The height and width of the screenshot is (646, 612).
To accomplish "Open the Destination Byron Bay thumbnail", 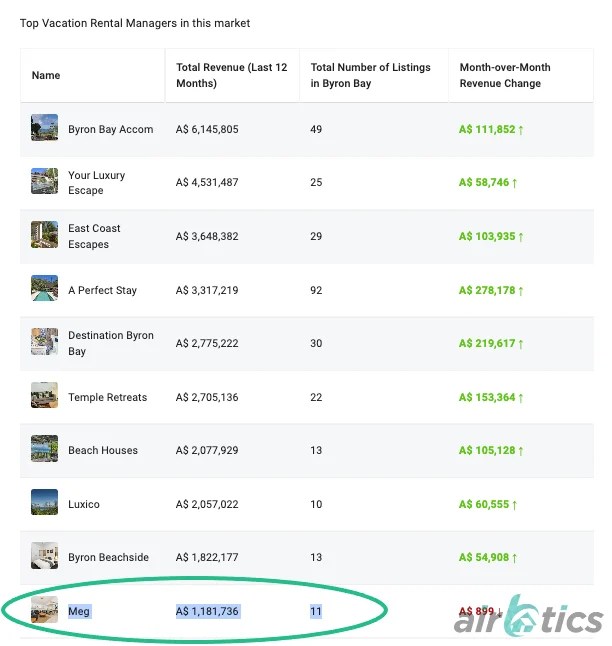I will point(45,342).
